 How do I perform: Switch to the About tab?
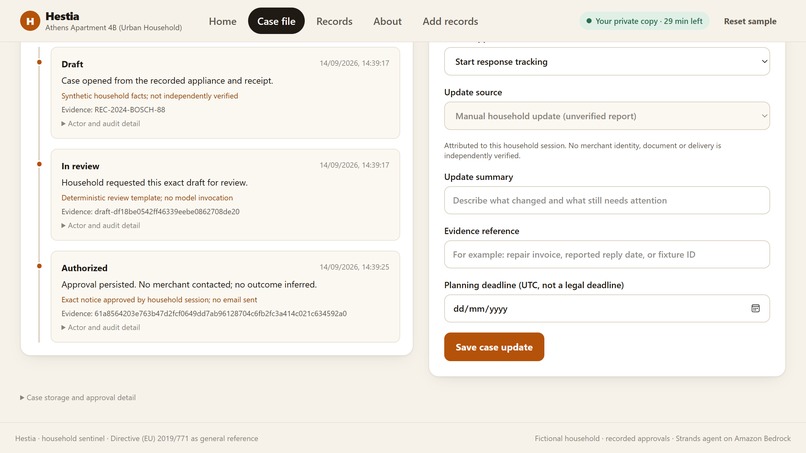click(387, 21)
